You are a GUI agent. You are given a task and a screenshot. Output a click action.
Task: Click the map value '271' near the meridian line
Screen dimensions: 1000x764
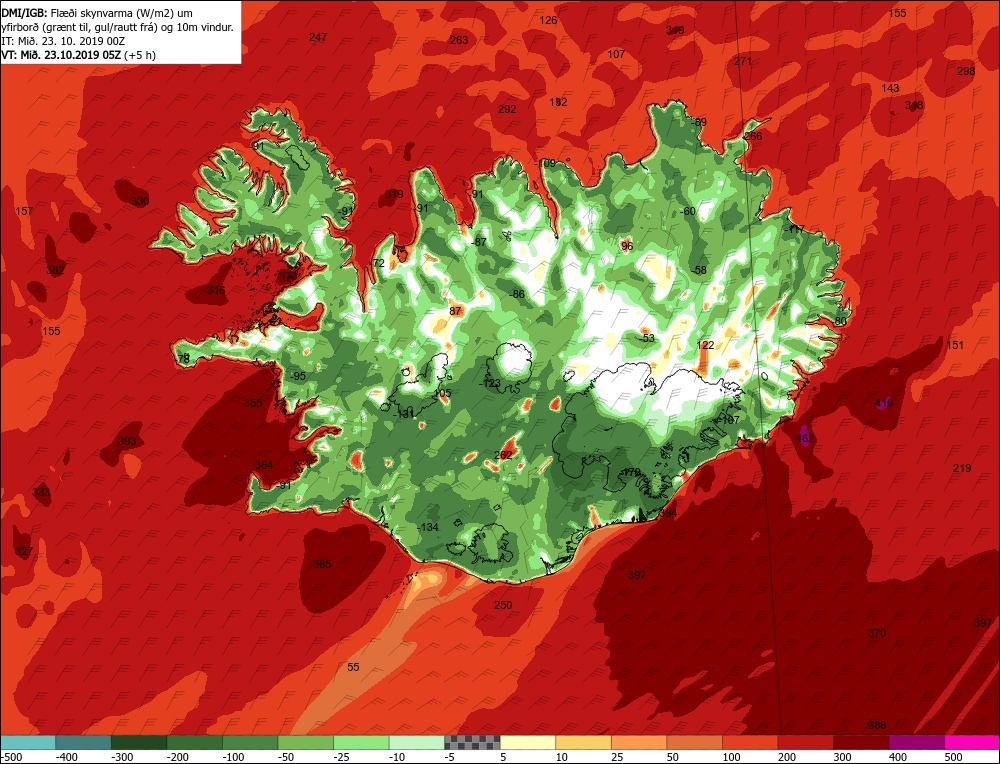click(x=743, y=61)
